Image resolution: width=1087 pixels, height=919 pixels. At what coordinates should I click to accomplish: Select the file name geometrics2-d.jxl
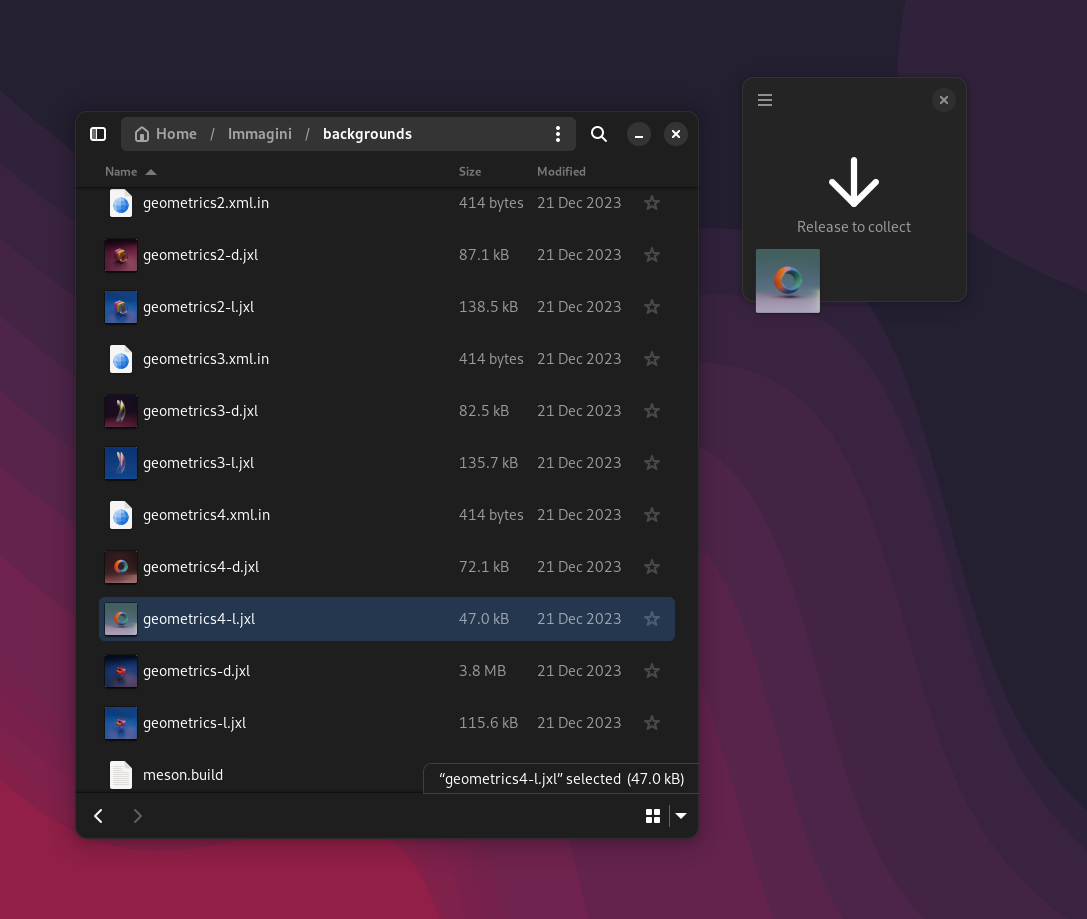(x=200, y=255)
